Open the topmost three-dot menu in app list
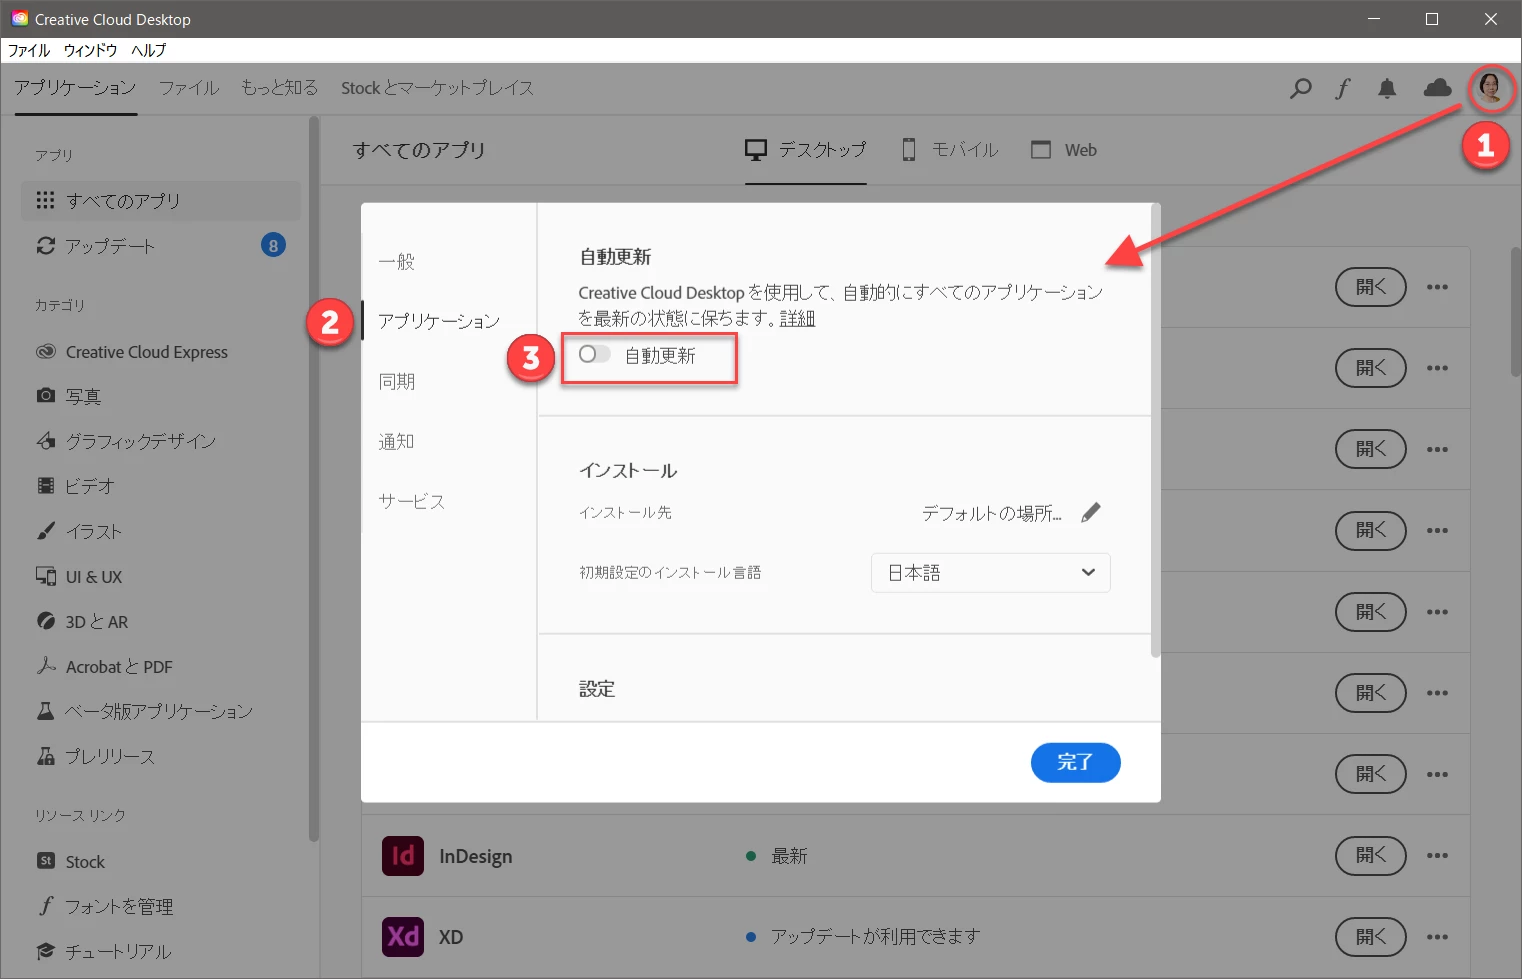1522x979 pixels. tap(1437, 287)
